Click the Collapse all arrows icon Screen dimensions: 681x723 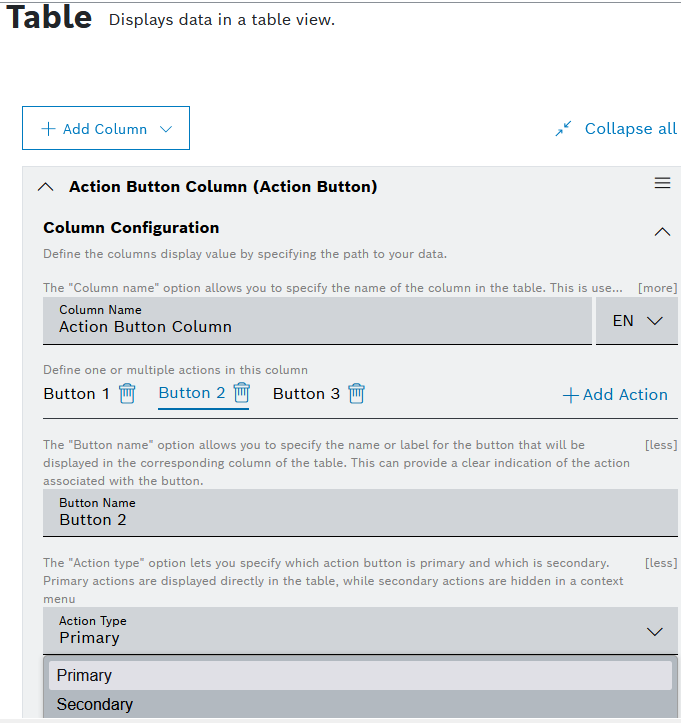pyautogui.click(x=564, y=129)
